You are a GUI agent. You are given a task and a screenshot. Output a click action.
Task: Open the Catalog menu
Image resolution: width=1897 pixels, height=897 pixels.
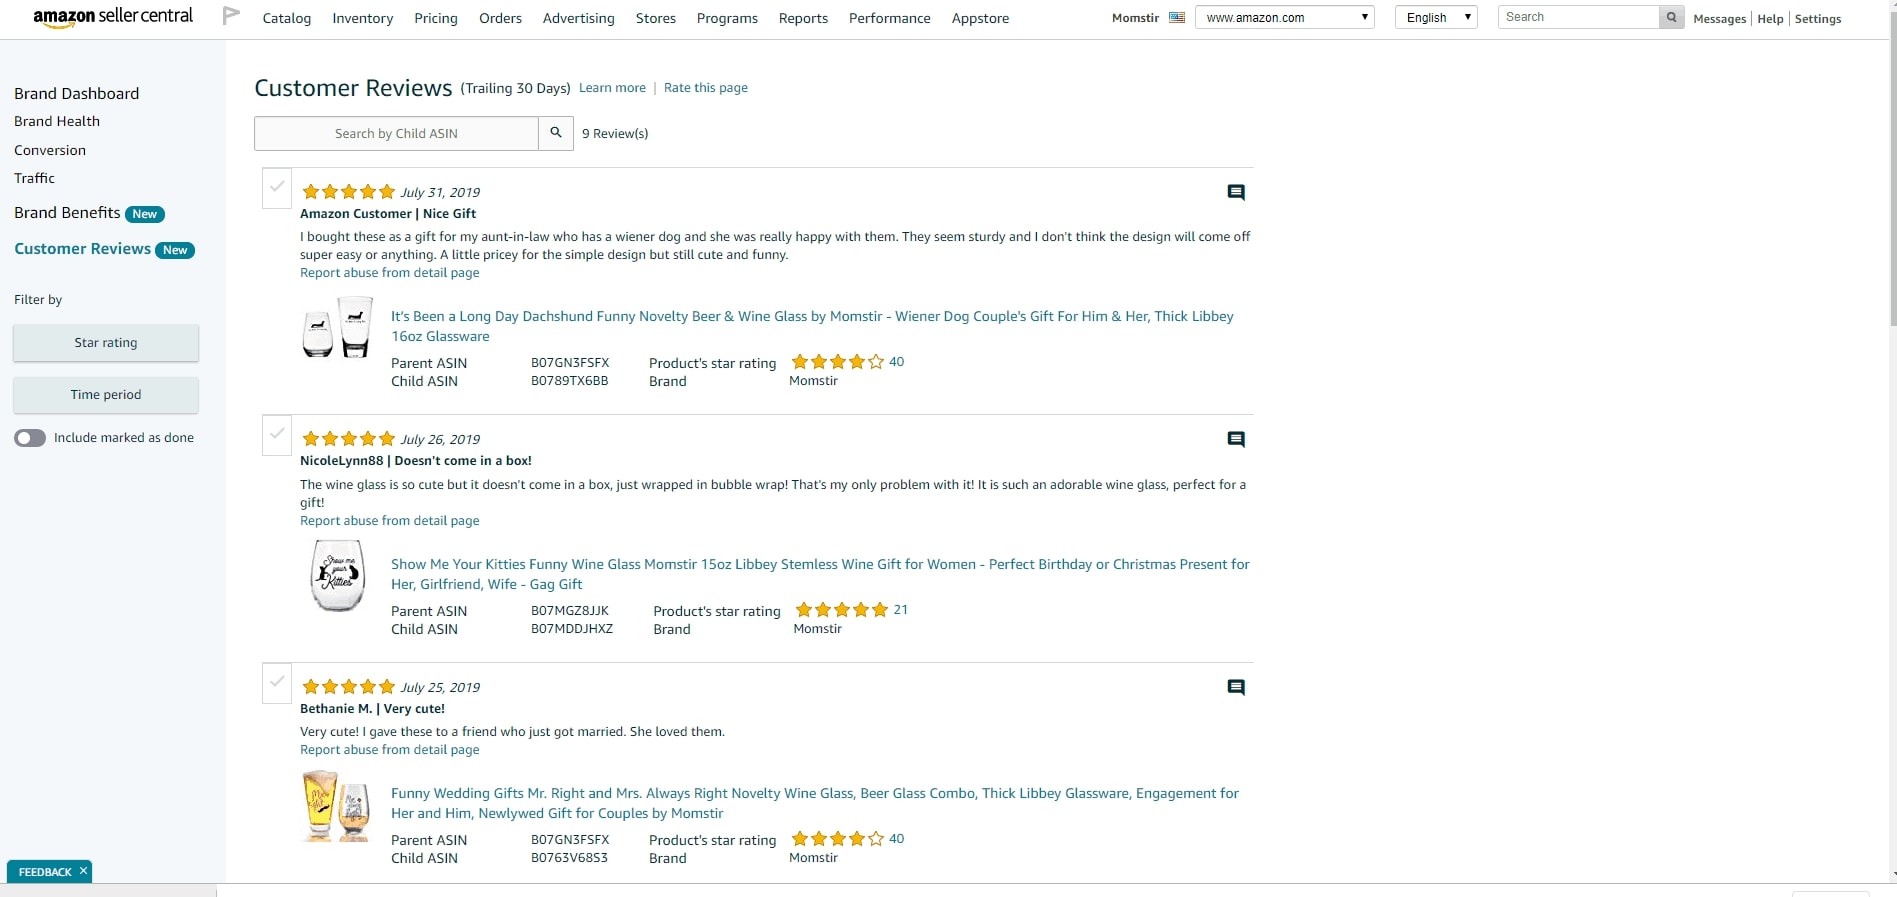(x=287, y=18)
